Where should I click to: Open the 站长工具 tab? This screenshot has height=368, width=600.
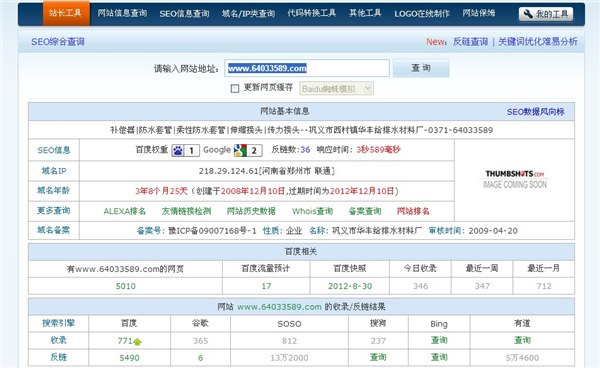point(66,13)
